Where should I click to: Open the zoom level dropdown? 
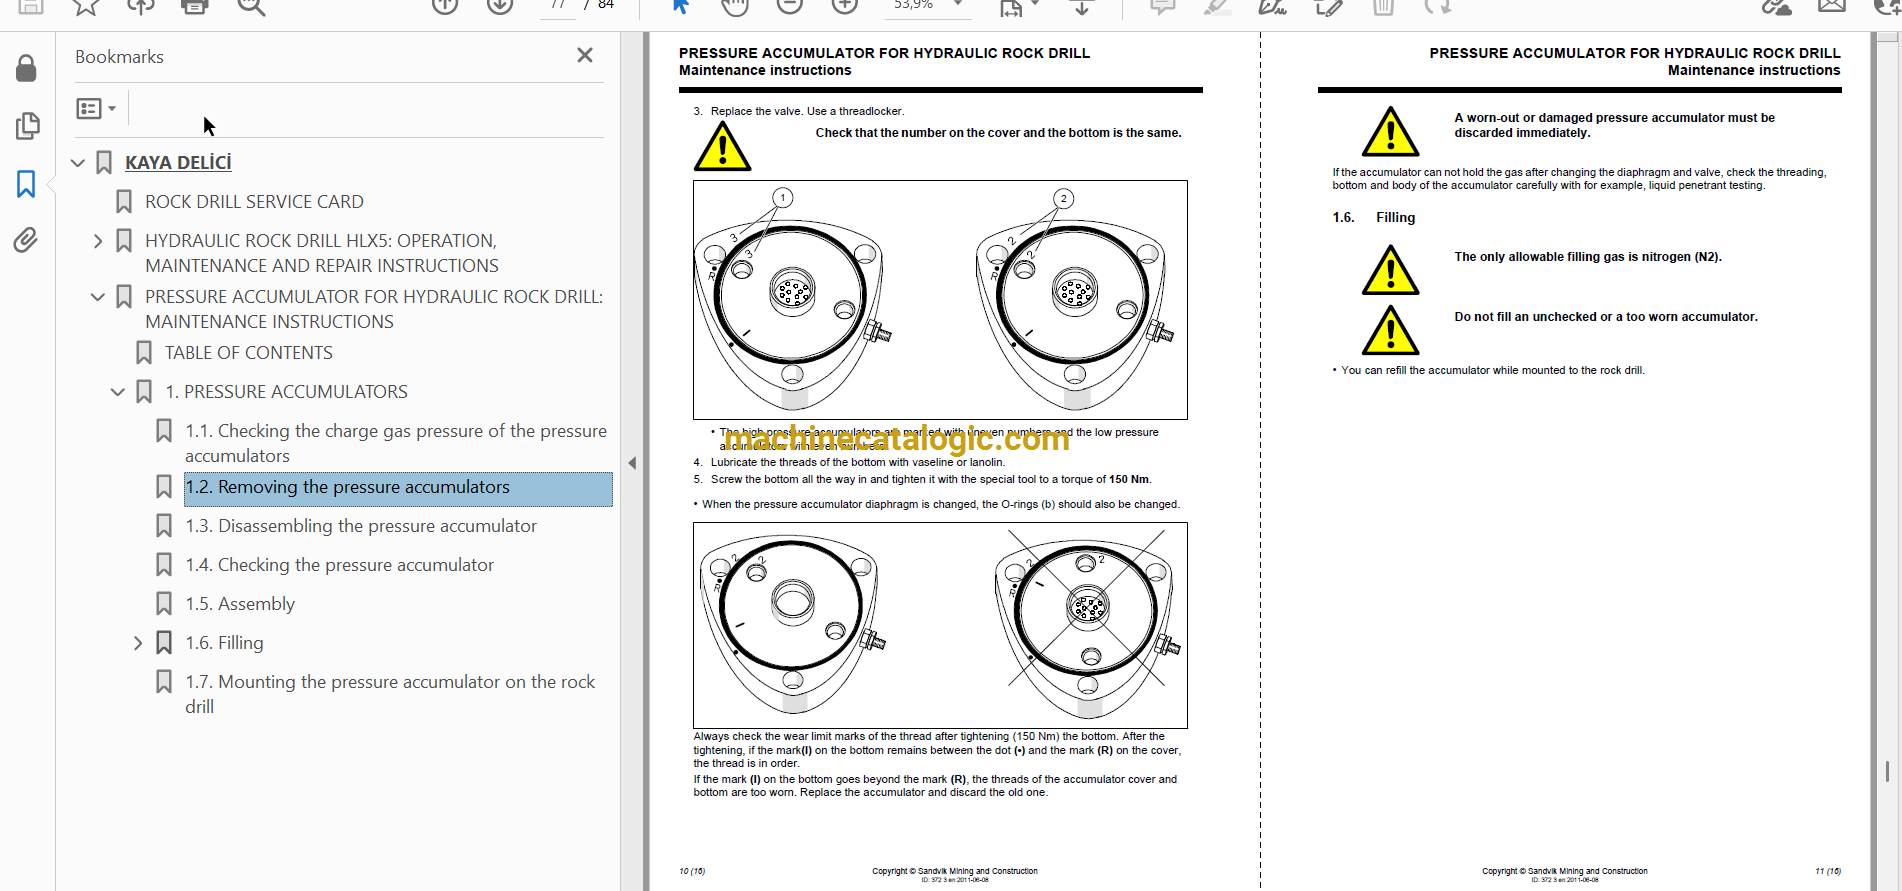click(958, 5)
